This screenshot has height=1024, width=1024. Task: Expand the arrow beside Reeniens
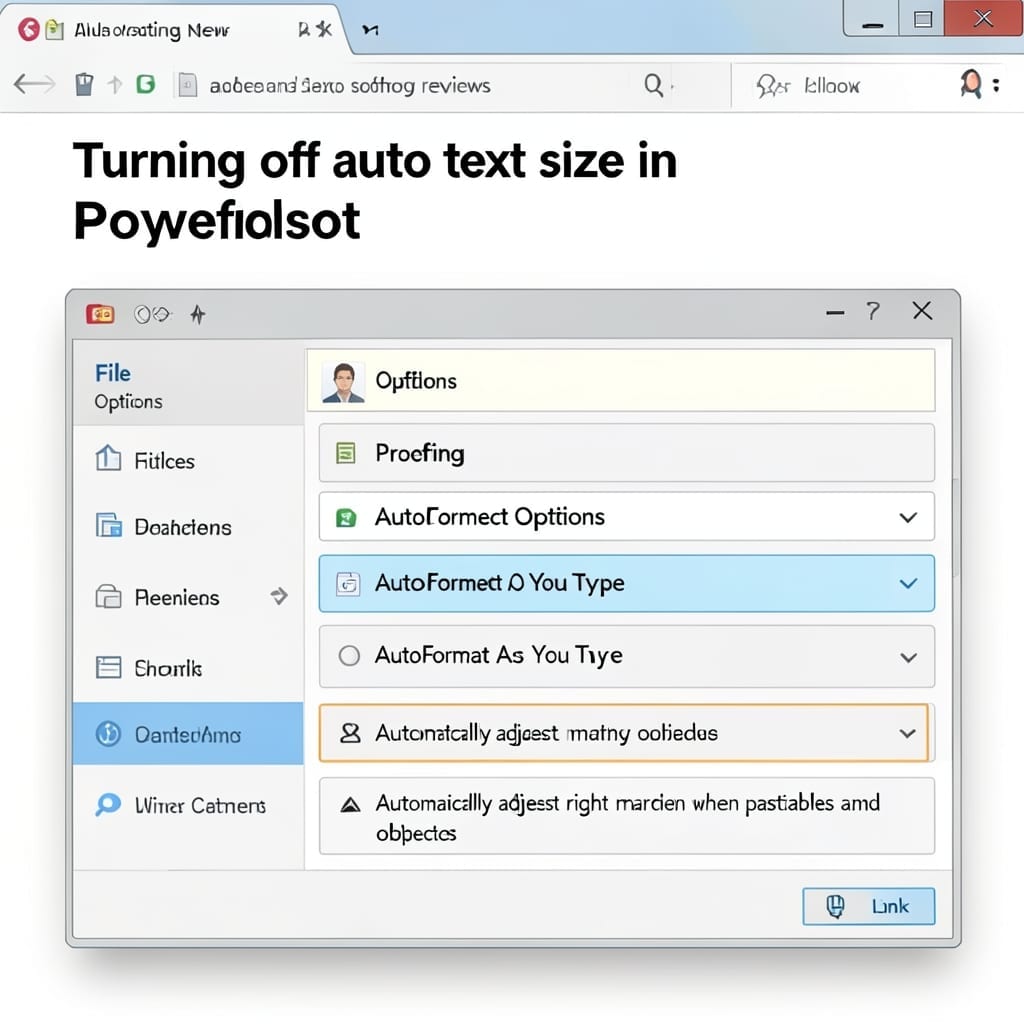[280, 596]
